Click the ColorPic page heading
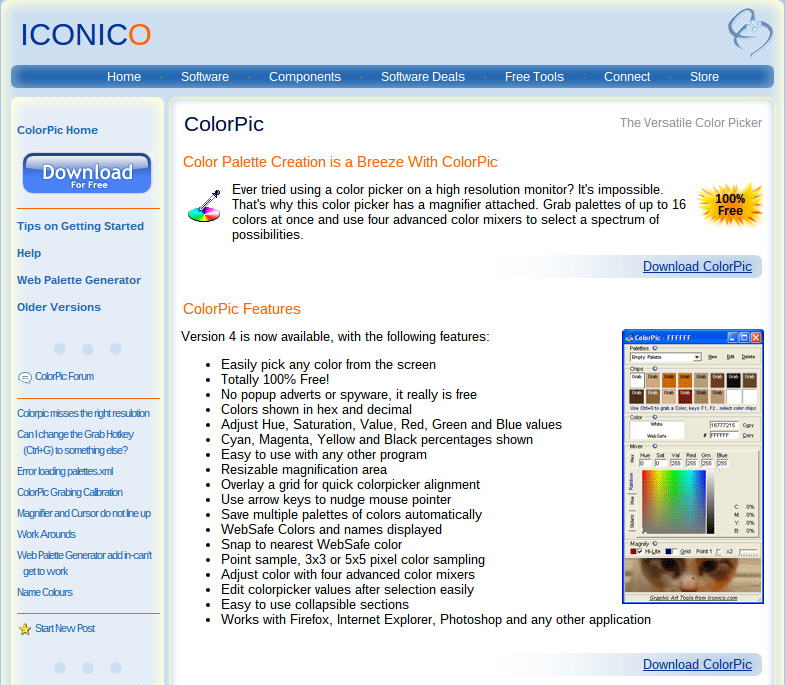The width and height of the screenshot is (785, 685). tap(224, 124)
